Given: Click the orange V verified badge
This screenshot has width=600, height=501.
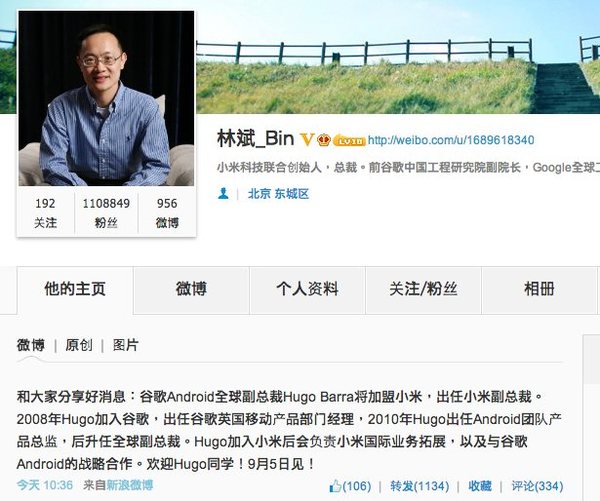Looking at the screenshot, I should pos(307,140).
